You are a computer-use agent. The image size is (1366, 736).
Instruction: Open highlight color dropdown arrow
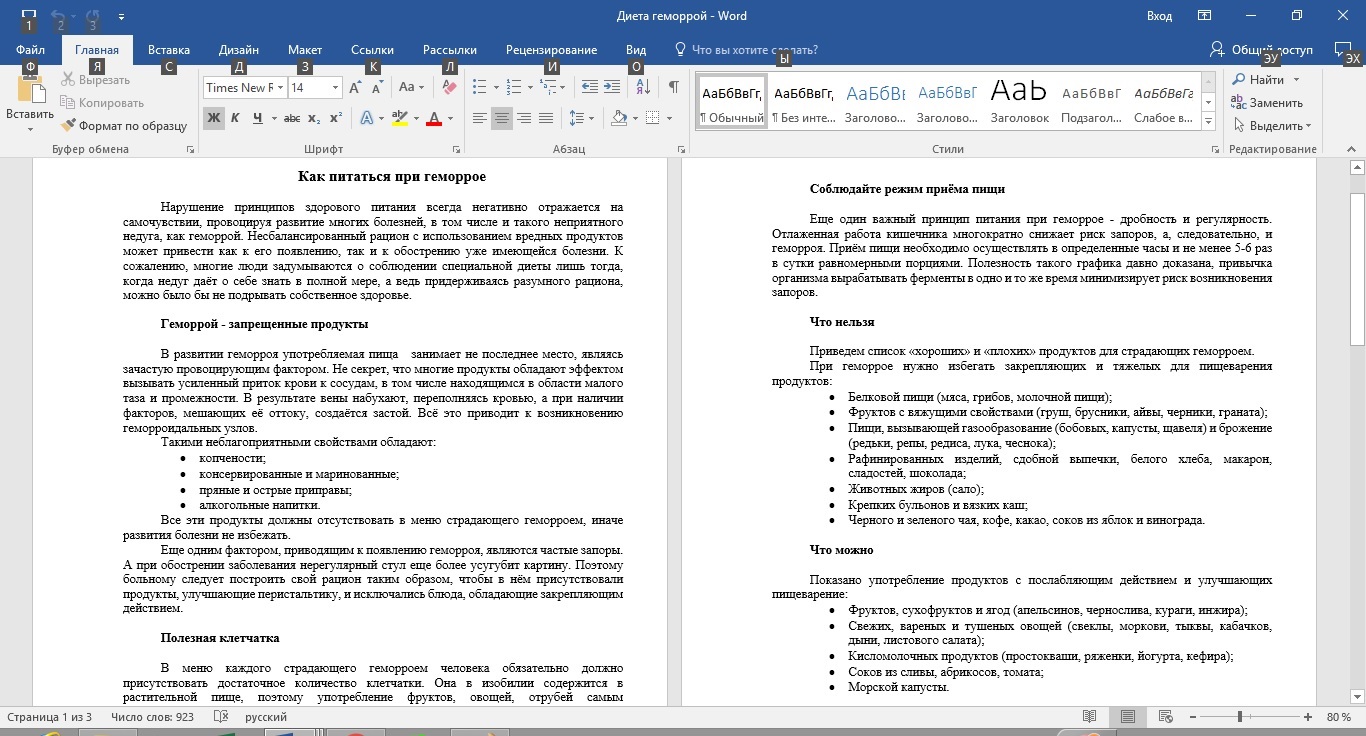416,118
